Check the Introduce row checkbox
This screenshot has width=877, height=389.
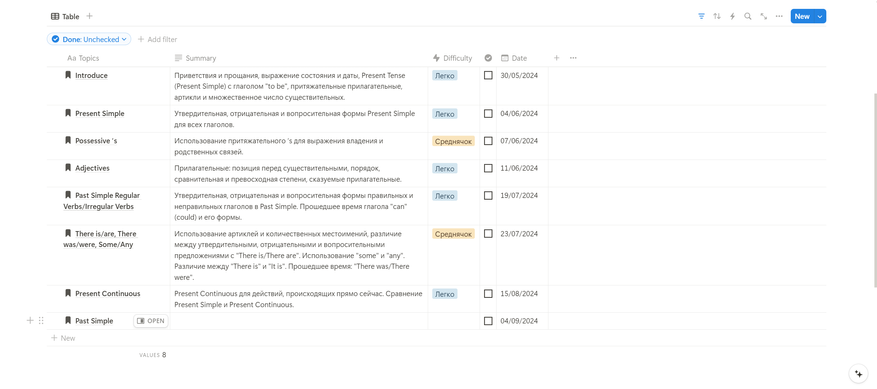[488, 75]
